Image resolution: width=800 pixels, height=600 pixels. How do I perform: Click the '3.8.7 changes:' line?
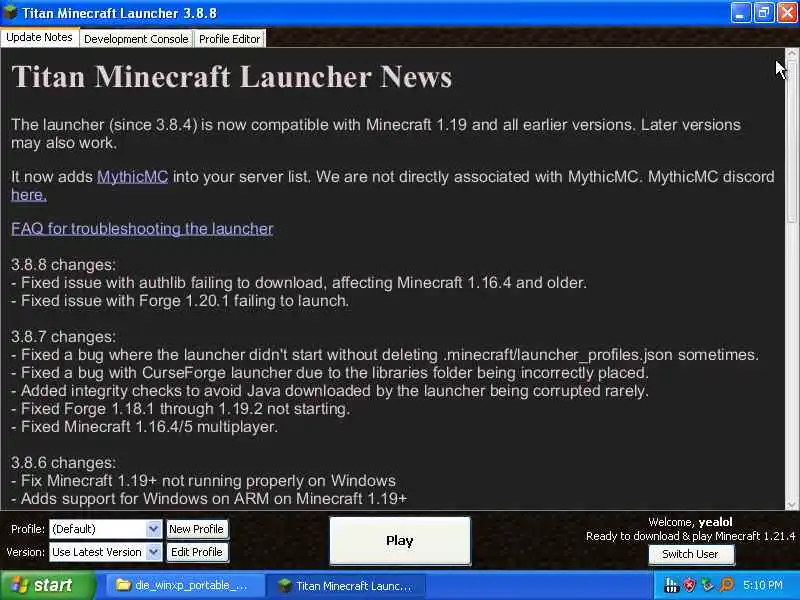pyautogui.click(x=64, y=337)
